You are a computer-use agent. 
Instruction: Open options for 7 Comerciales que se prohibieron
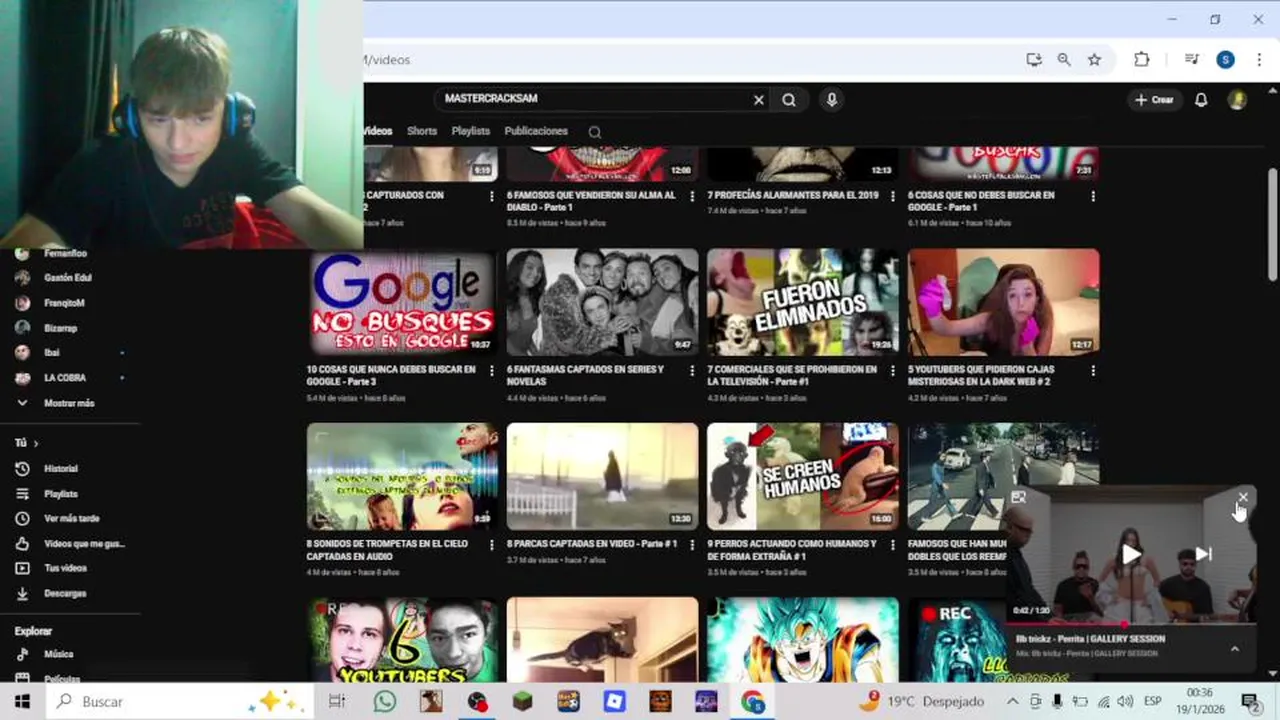click(892, 371)
